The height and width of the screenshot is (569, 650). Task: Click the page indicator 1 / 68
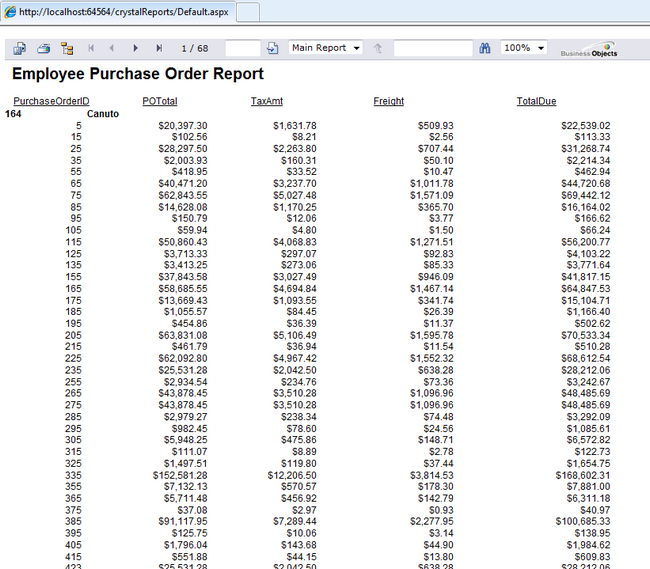[194, 48]
